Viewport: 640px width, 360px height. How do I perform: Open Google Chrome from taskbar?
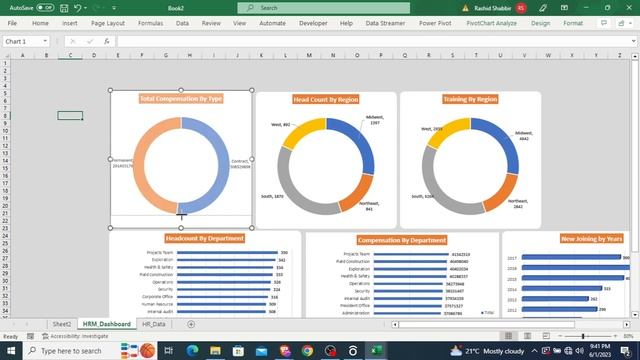[x=307, y=351]
